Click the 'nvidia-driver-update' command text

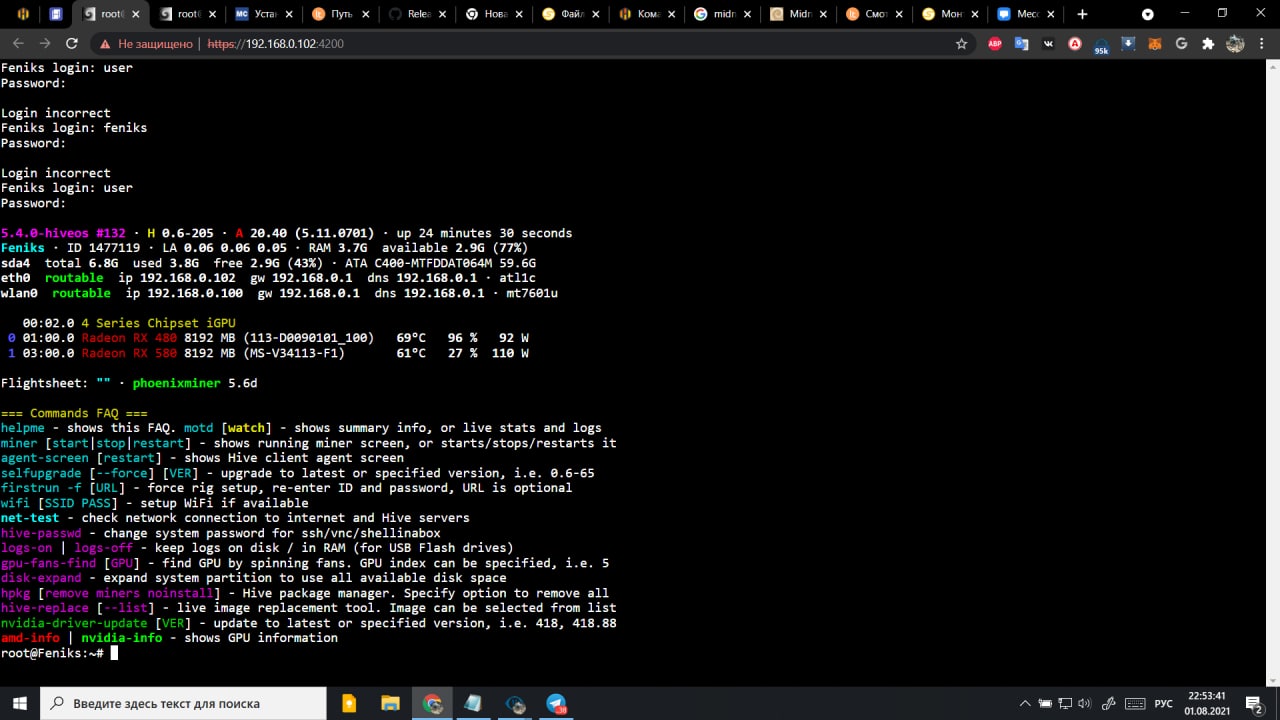74,623
